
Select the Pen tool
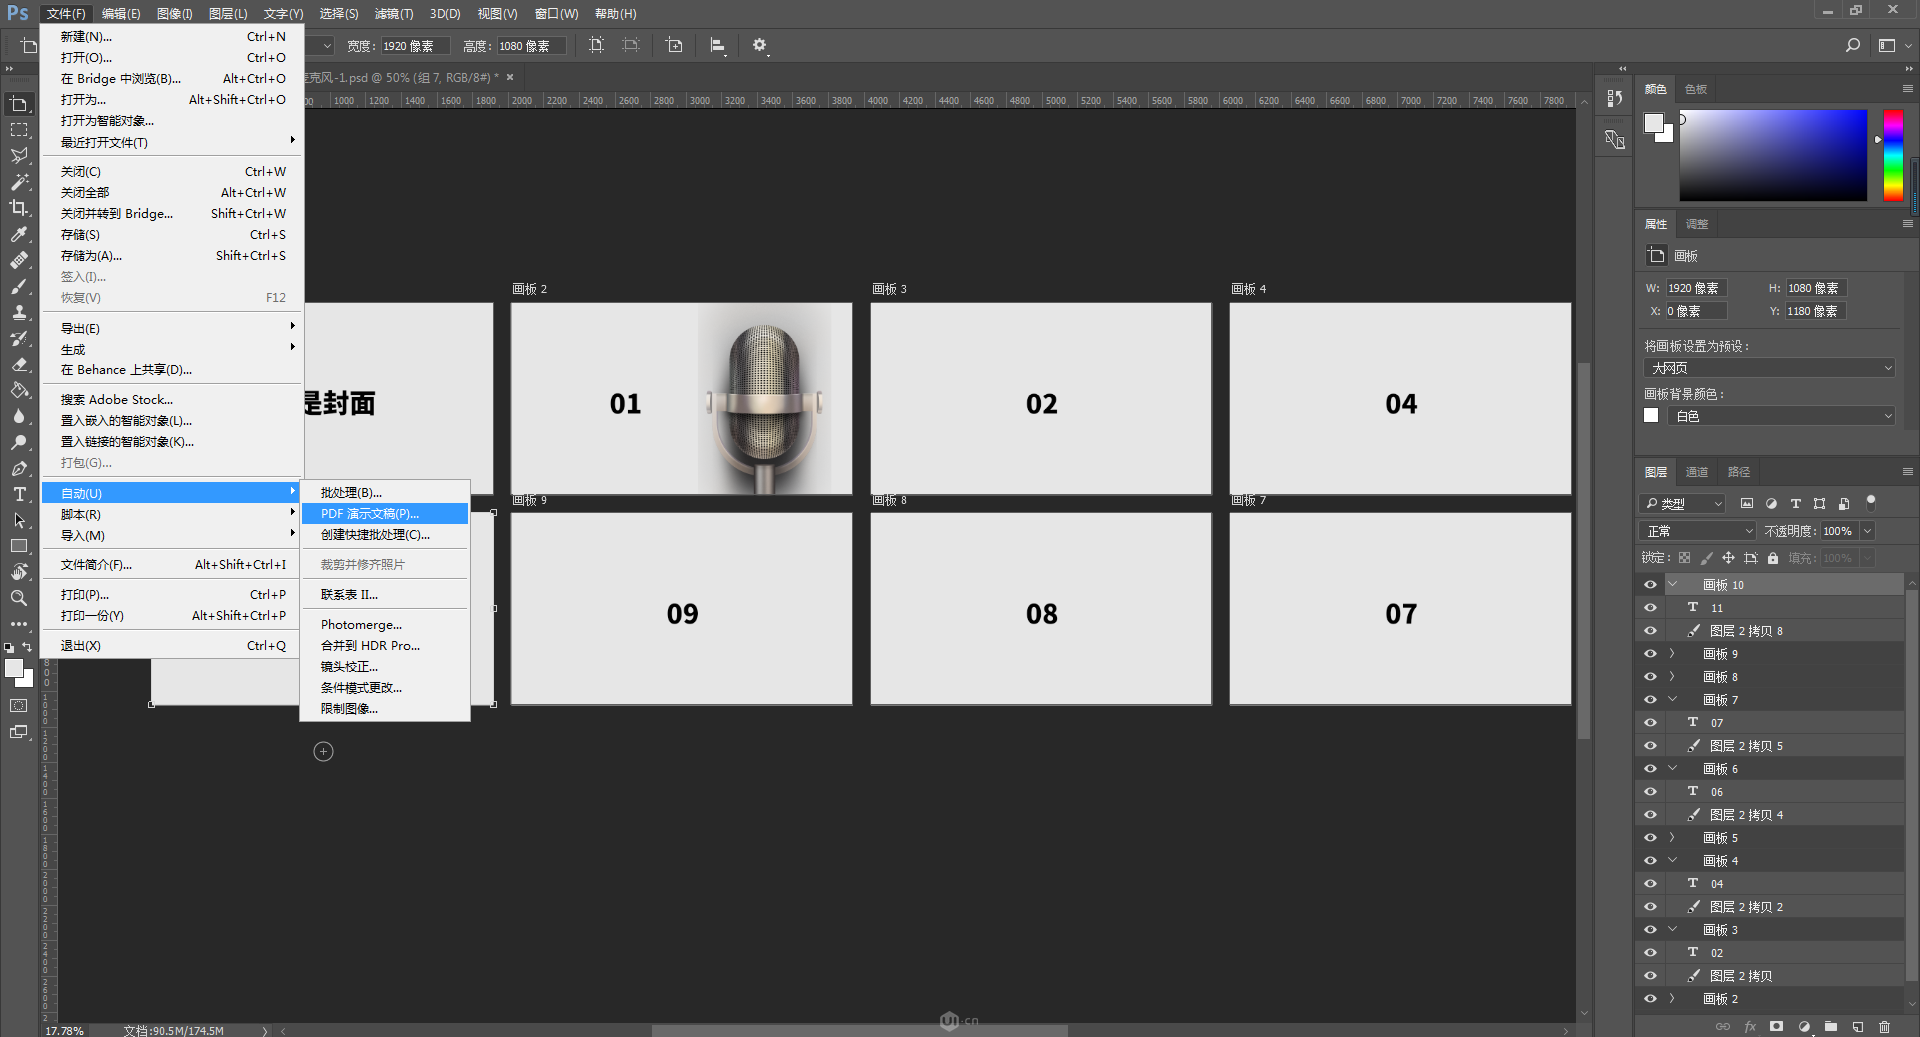[x=19, y=468]
